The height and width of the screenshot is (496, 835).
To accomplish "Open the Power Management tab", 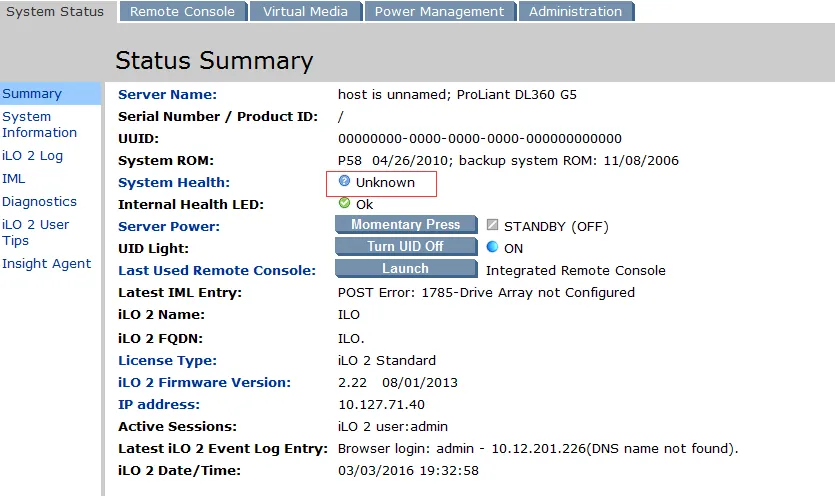I will [x=440, y=12].
